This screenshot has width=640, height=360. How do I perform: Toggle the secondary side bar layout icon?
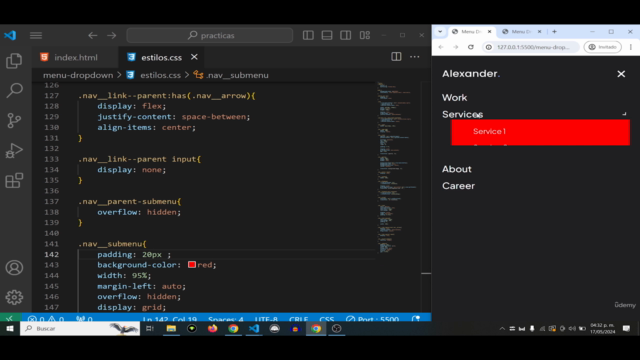click(x=346, y=36)
